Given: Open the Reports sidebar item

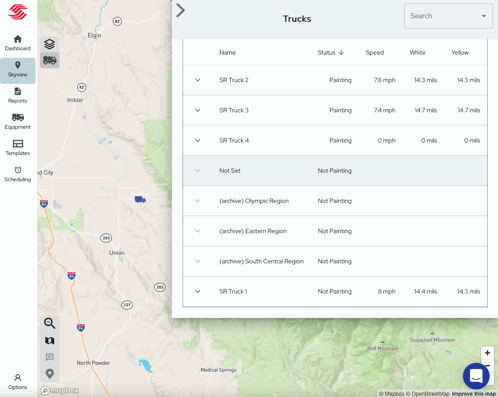Looking at the screenshot, I should [18, 96].
